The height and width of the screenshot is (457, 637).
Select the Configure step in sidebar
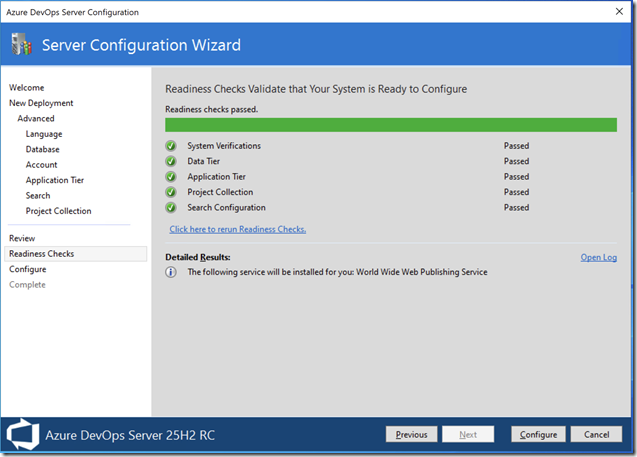28,269
